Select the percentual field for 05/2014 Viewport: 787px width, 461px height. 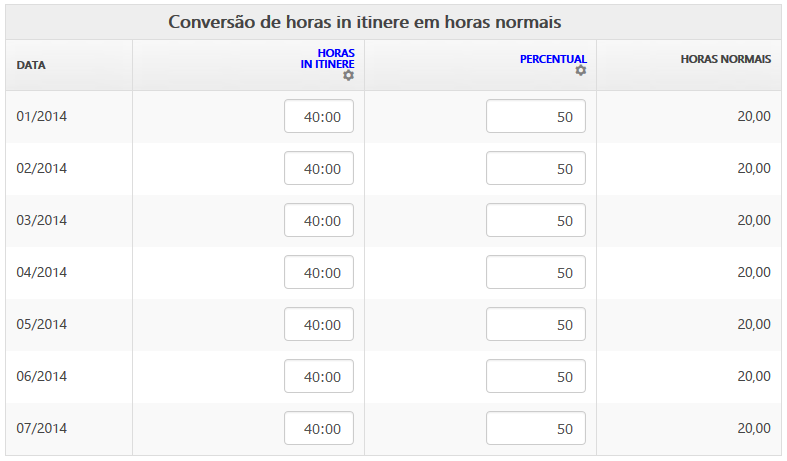pos(536,324)
